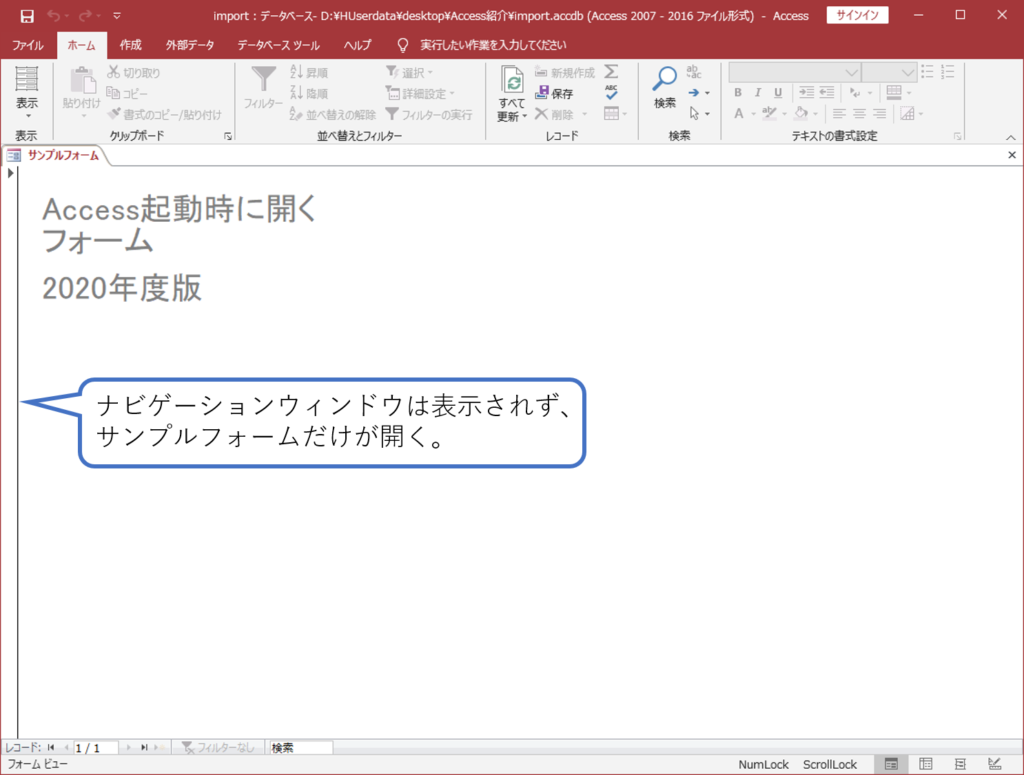Apply the フィルター (Filter) funnel icon
The width and height of the screenshot is (1024, 775).
tap(263, 84)
